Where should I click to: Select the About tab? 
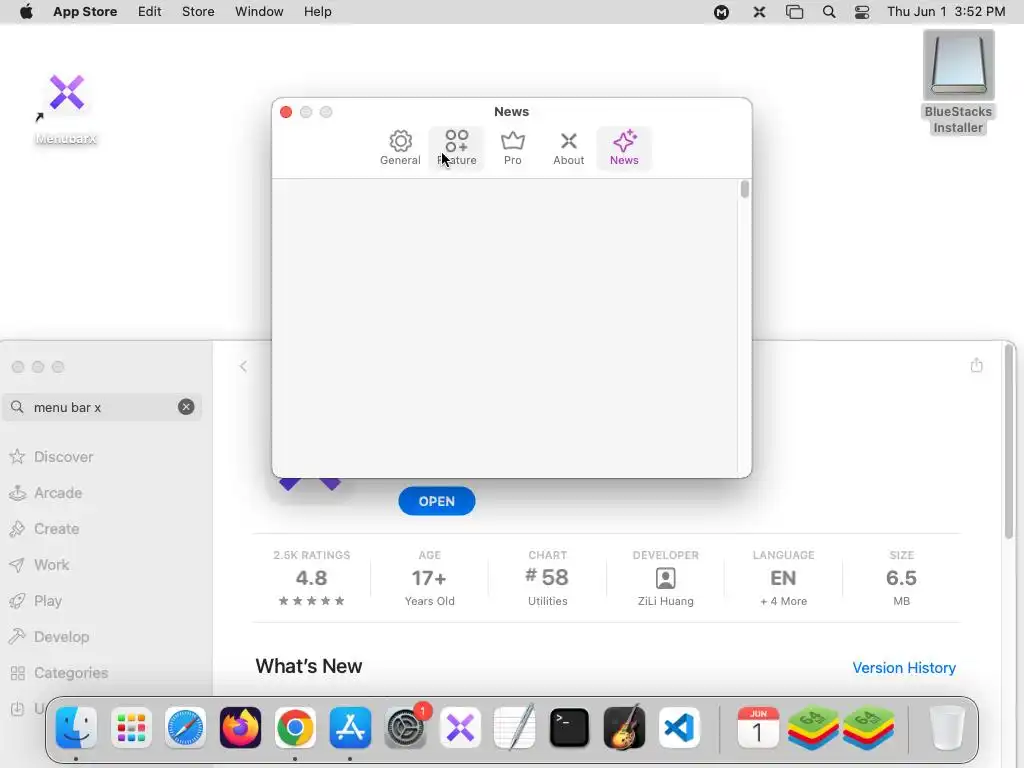[569, 148]
